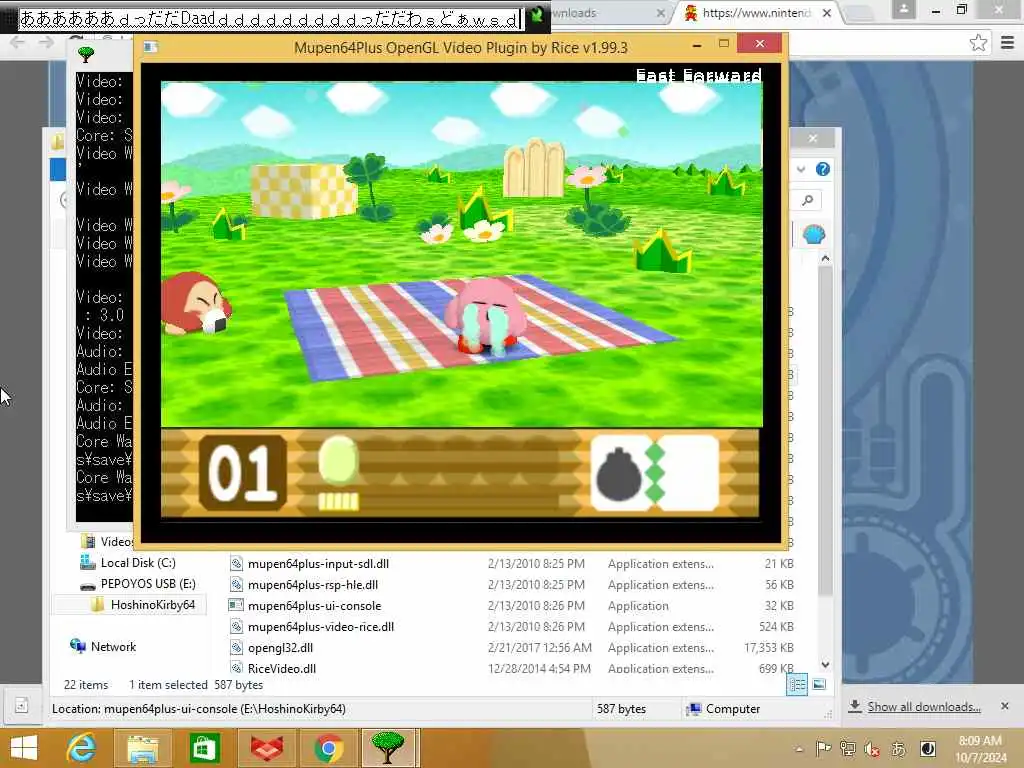Image resolution: width=1024 pixels, height=768 pixels.
Task: Click the network tray icon
Action: click(848, 748)
